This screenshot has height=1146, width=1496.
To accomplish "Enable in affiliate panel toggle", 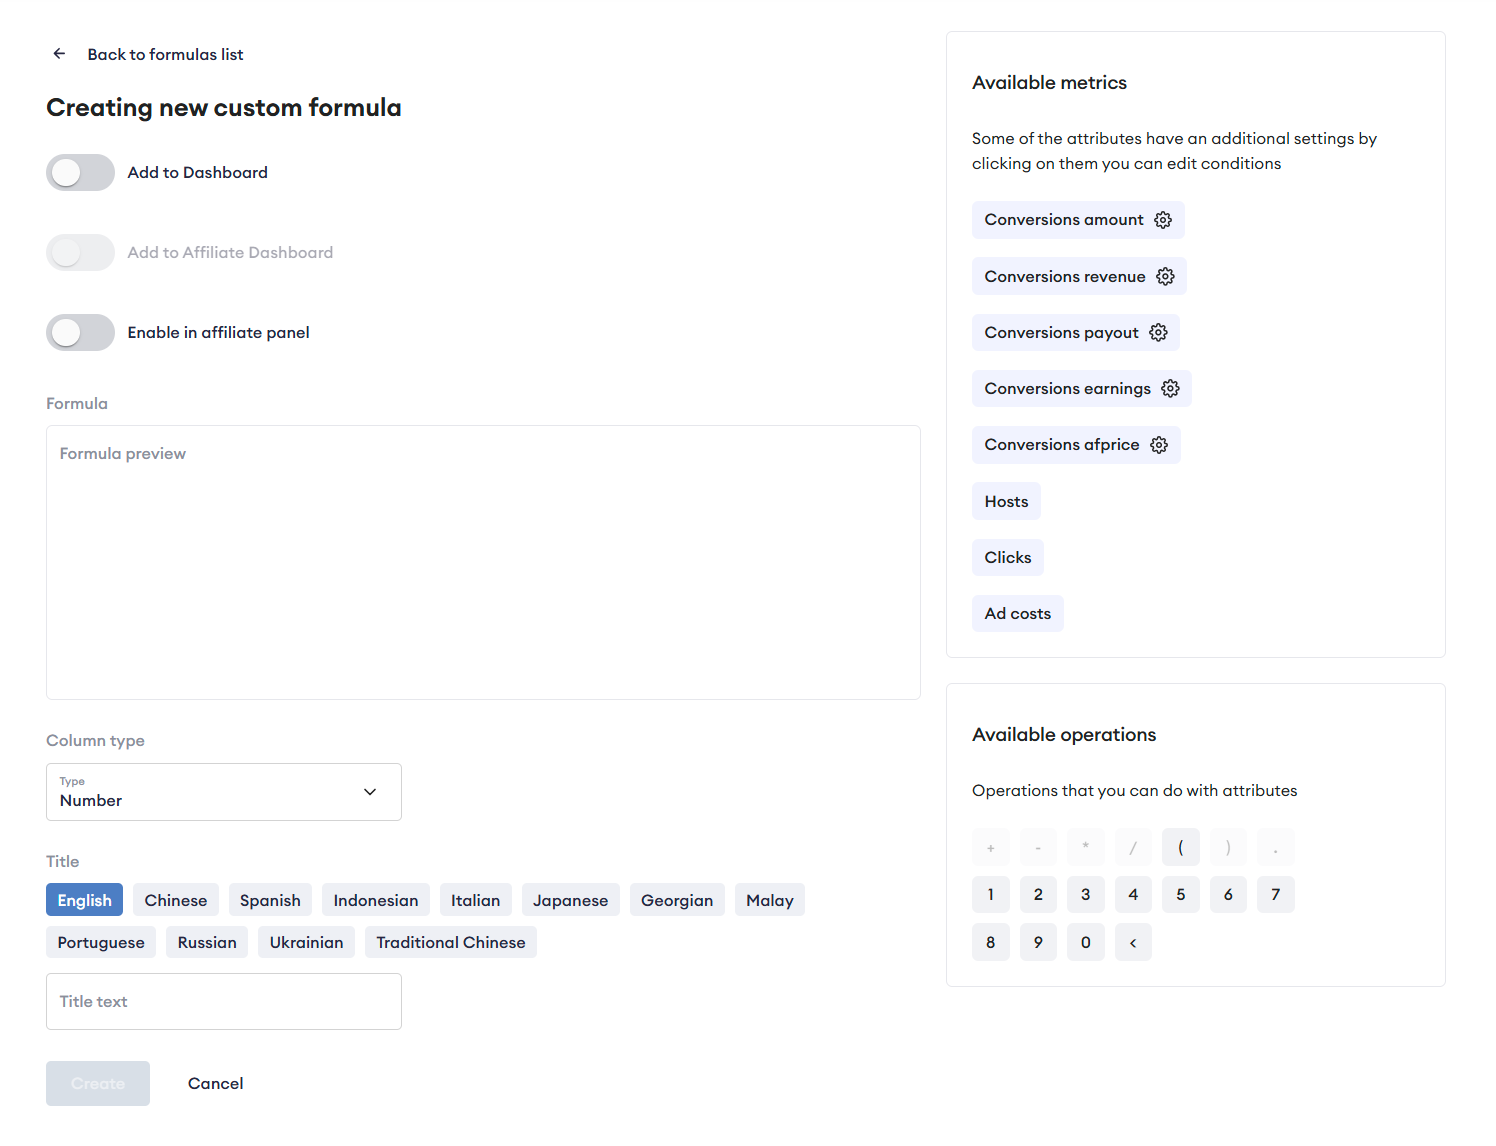I will [80, 333].
